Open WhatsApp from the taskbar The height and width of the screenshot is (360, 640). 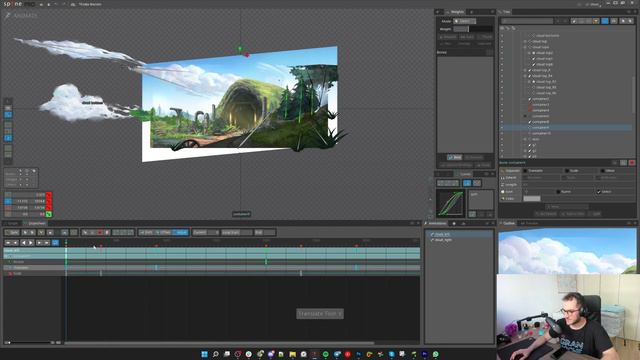pos(436,354)
